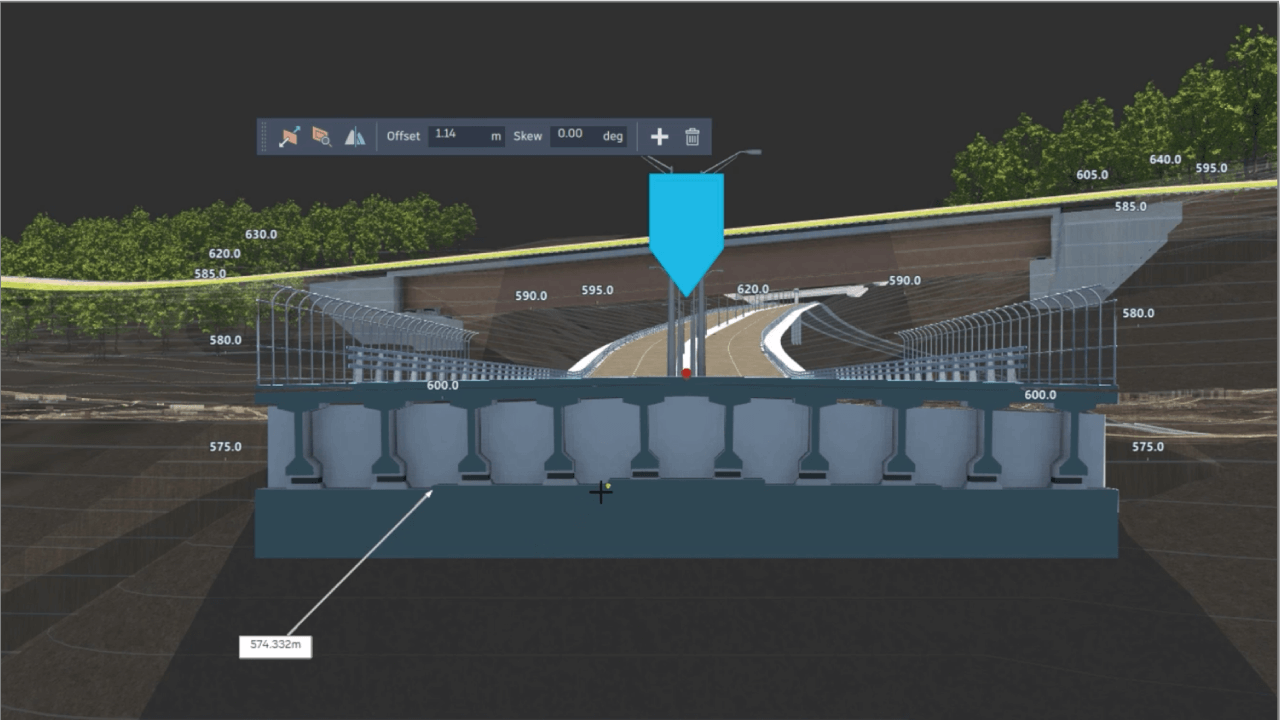
Task: Click the red point at the deck centerline
Action: [x=686, y=373]
